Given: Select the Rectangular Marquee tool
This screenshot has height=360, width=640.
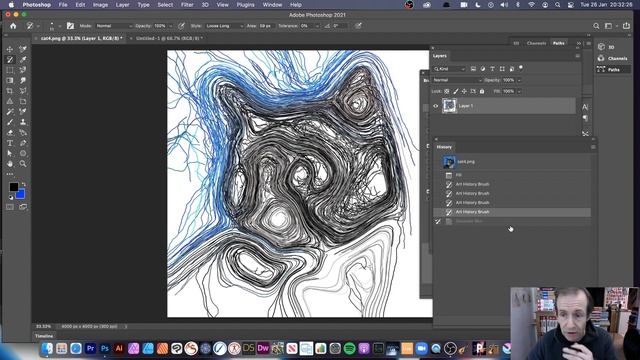Looking at the screenshot, I should click(x=10, y=70).
